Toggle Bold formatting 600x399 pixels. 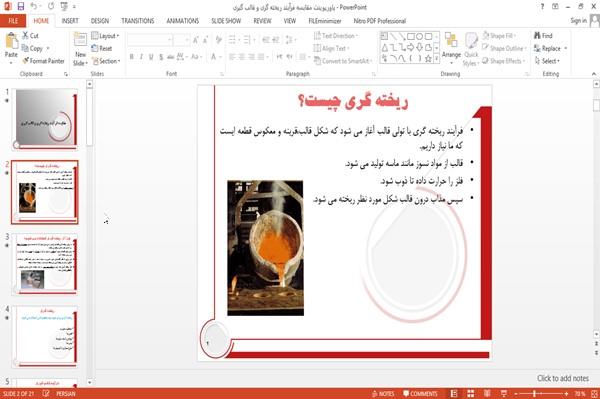tap(132, 57)
